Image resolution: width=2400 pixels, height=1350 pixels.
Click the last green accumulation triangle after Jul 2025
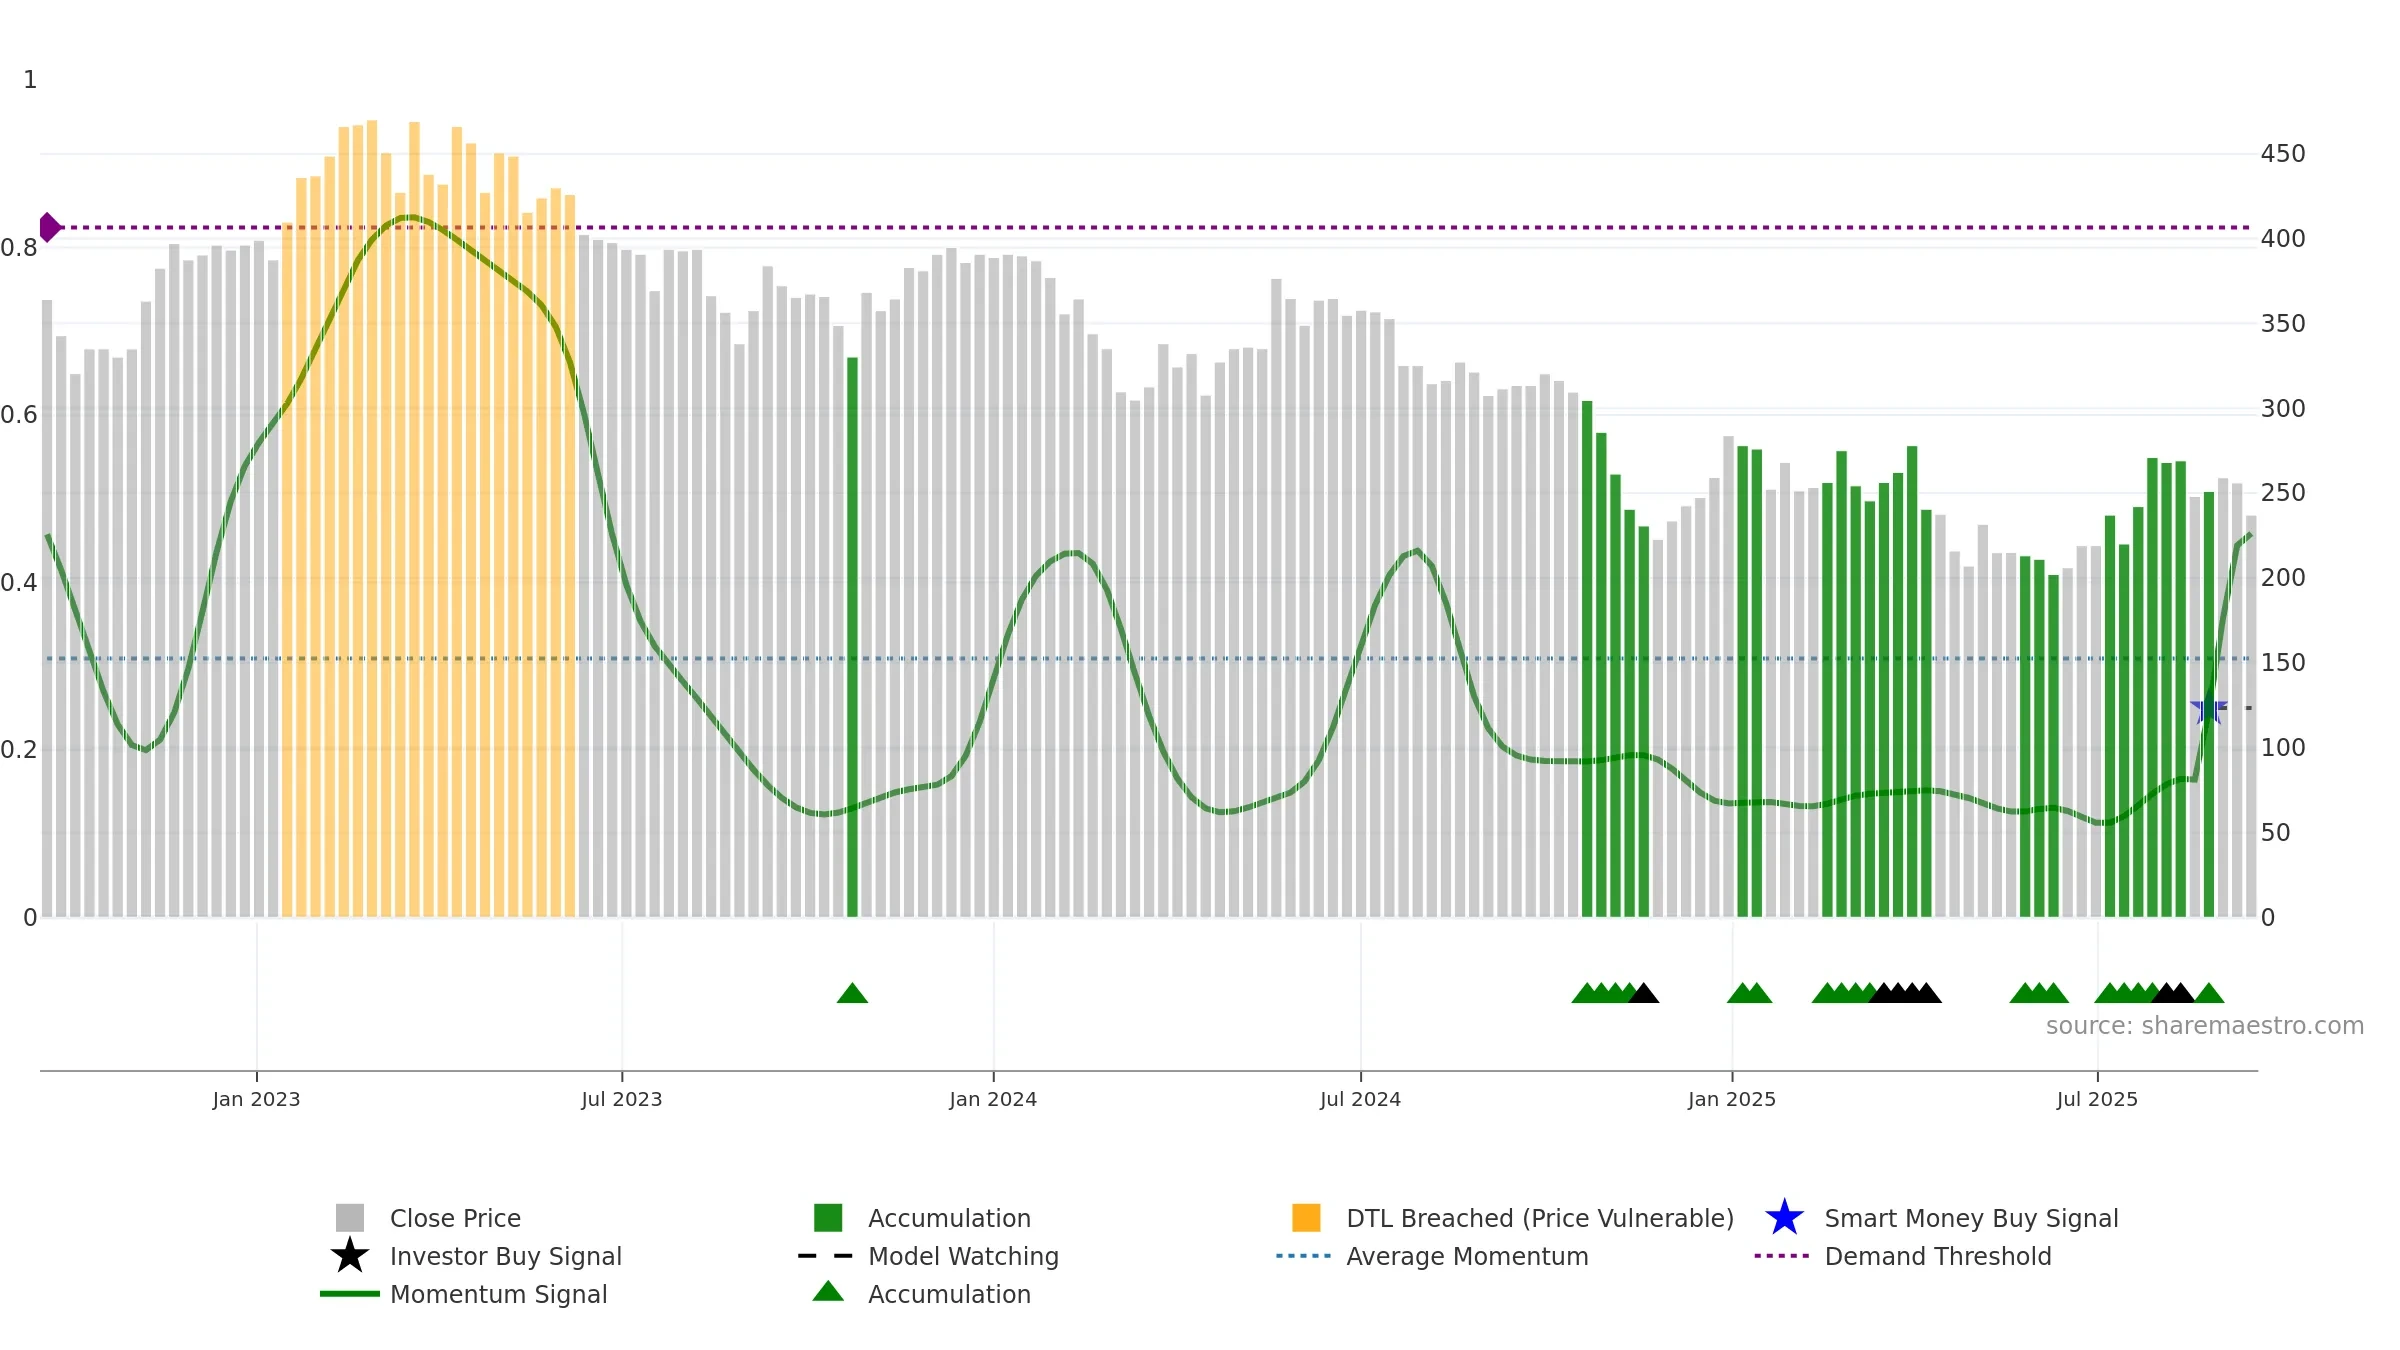(x=2208, y=993)
